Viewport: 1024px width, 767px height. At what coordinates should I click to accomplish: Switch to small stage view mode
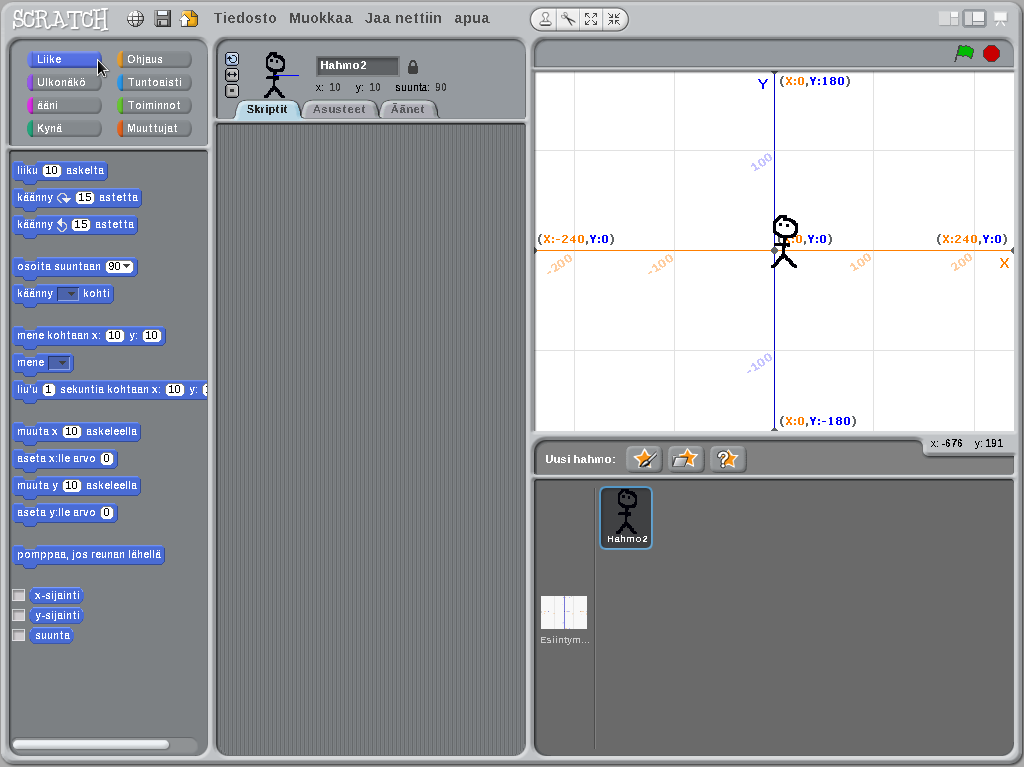coord(948,19)
